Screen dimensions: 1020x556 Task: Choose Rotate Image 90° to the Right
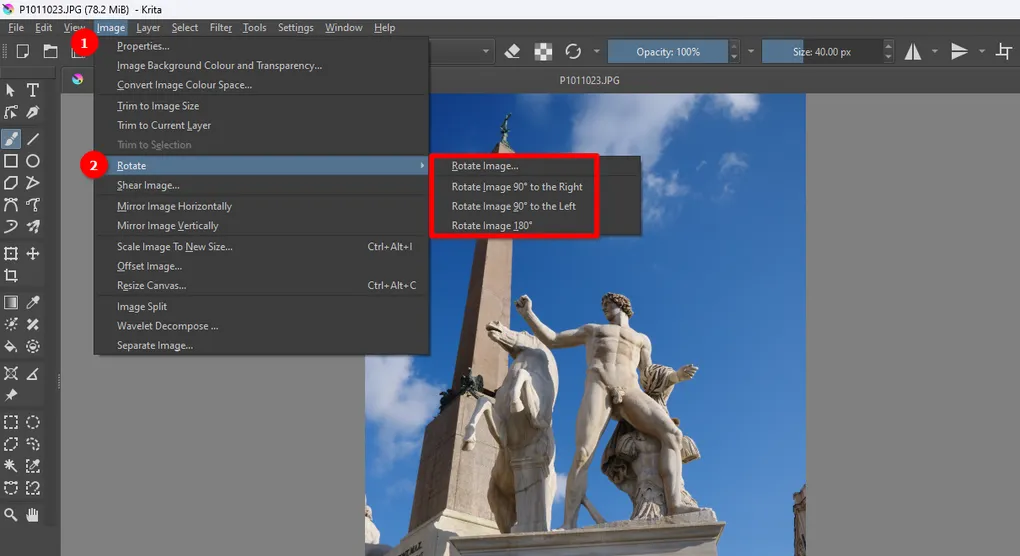coord(516,187)
